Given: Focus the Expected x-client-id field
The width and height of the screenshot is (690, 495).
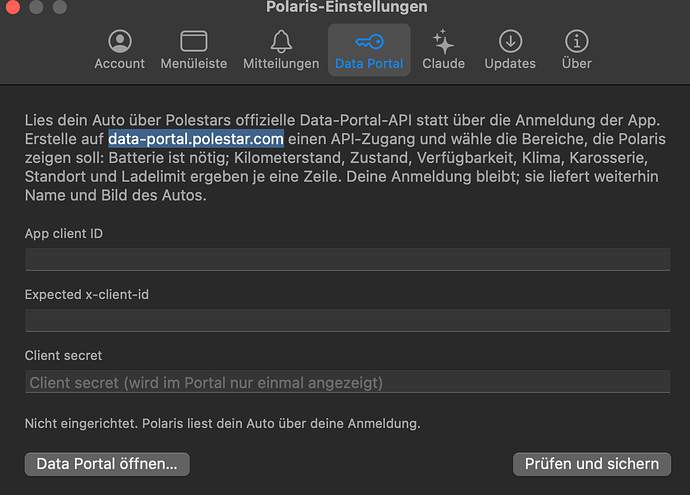Looking at the screenshot, I should [x=348, y=320].
